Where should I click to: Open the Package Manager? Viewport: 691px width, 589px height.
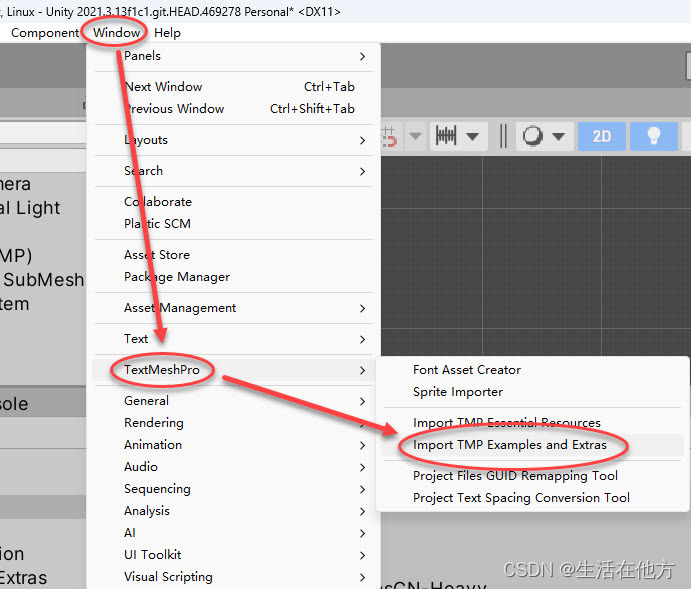pos(234,277)
